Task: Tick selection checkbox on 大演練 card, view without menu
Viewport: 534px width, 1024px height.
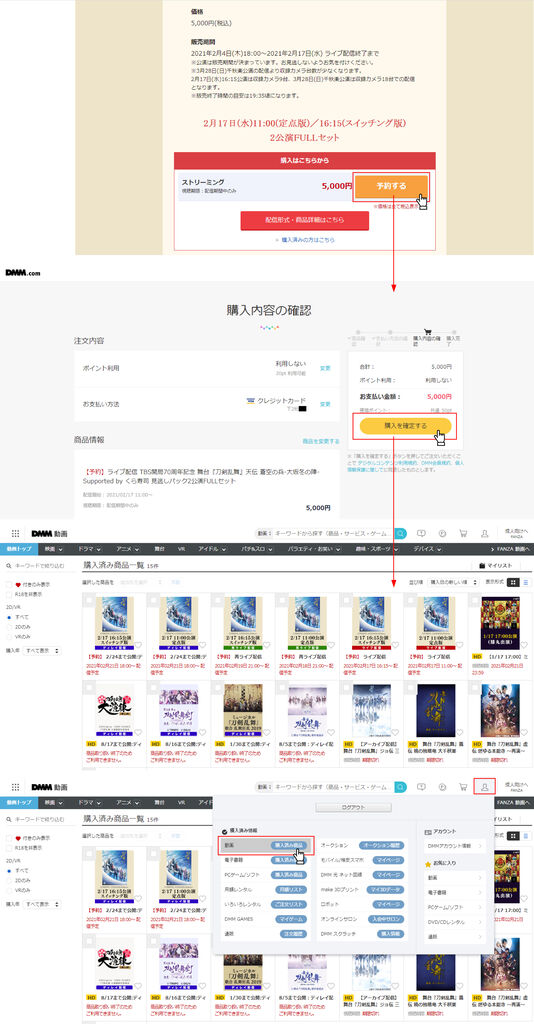Action: [89, 688]
